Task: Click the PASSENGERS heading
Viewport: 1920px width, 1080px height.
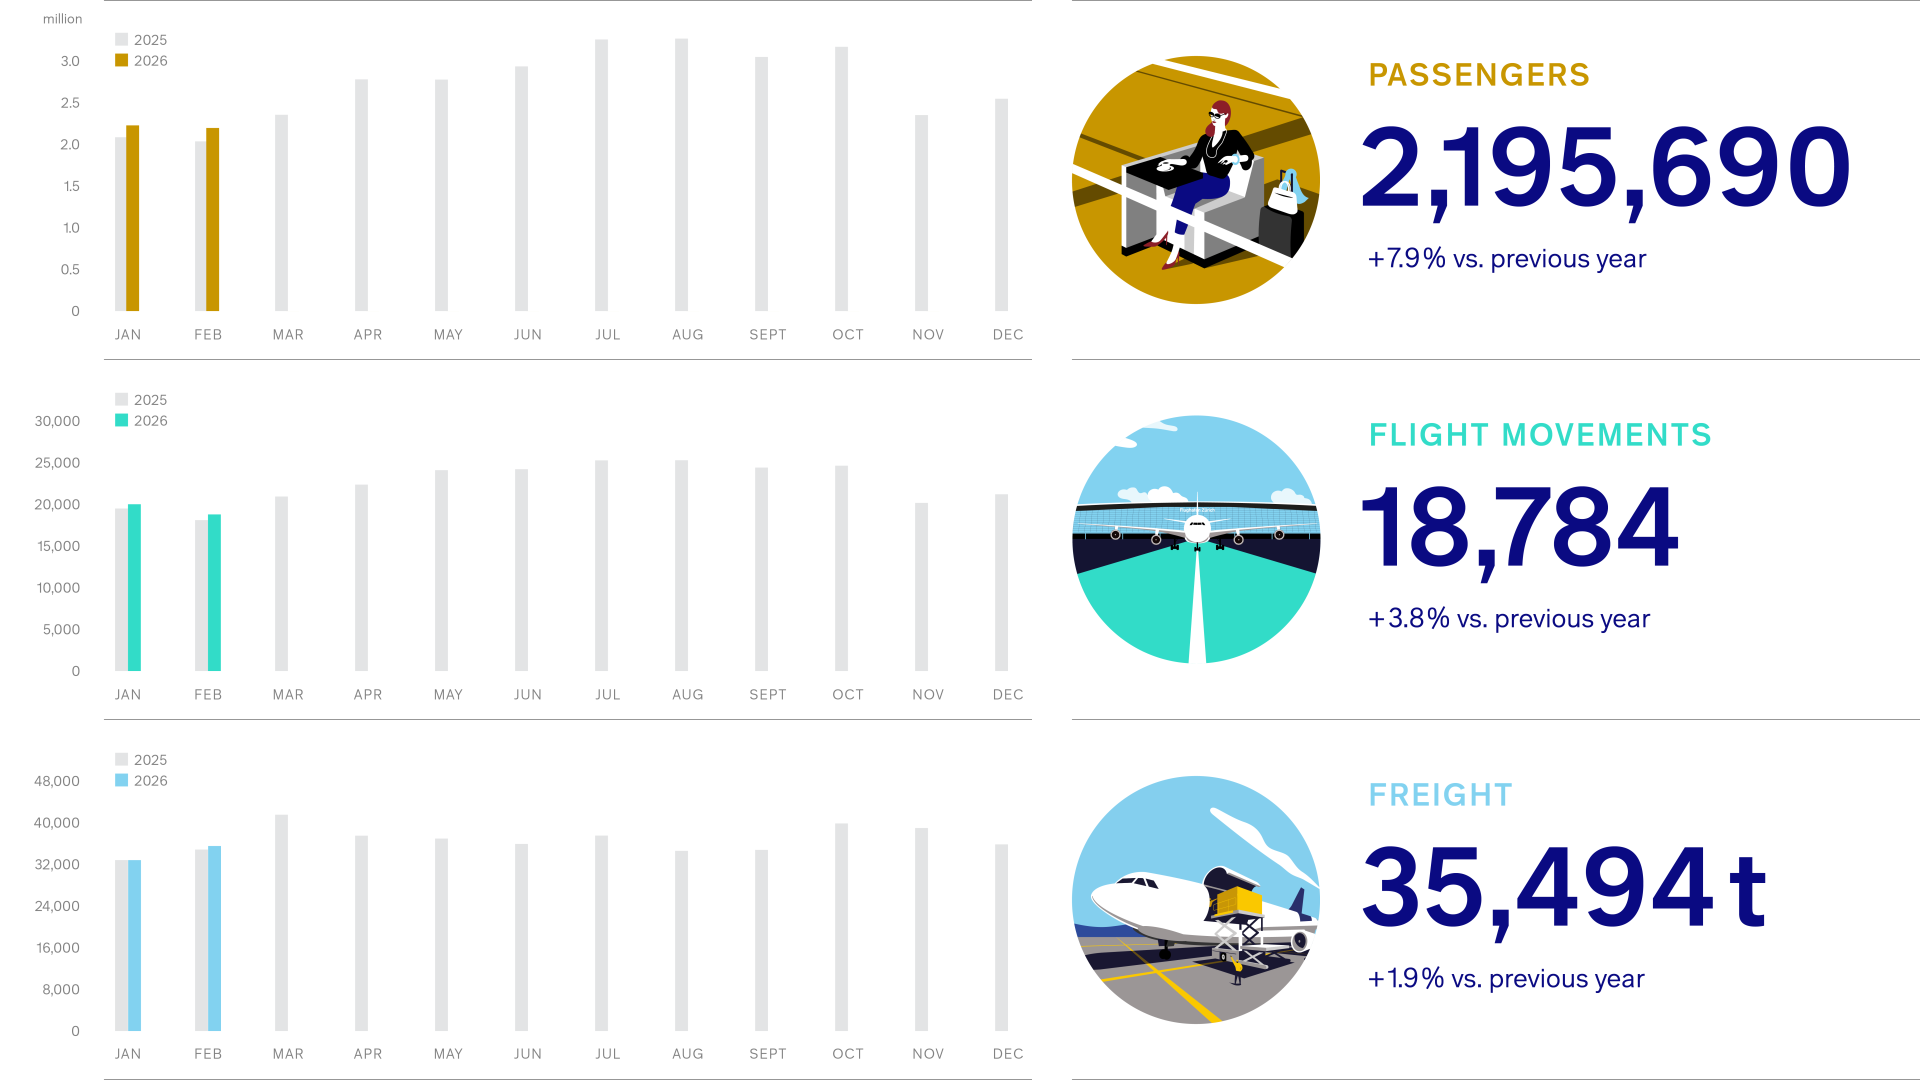Action: tap(1479, 75)
